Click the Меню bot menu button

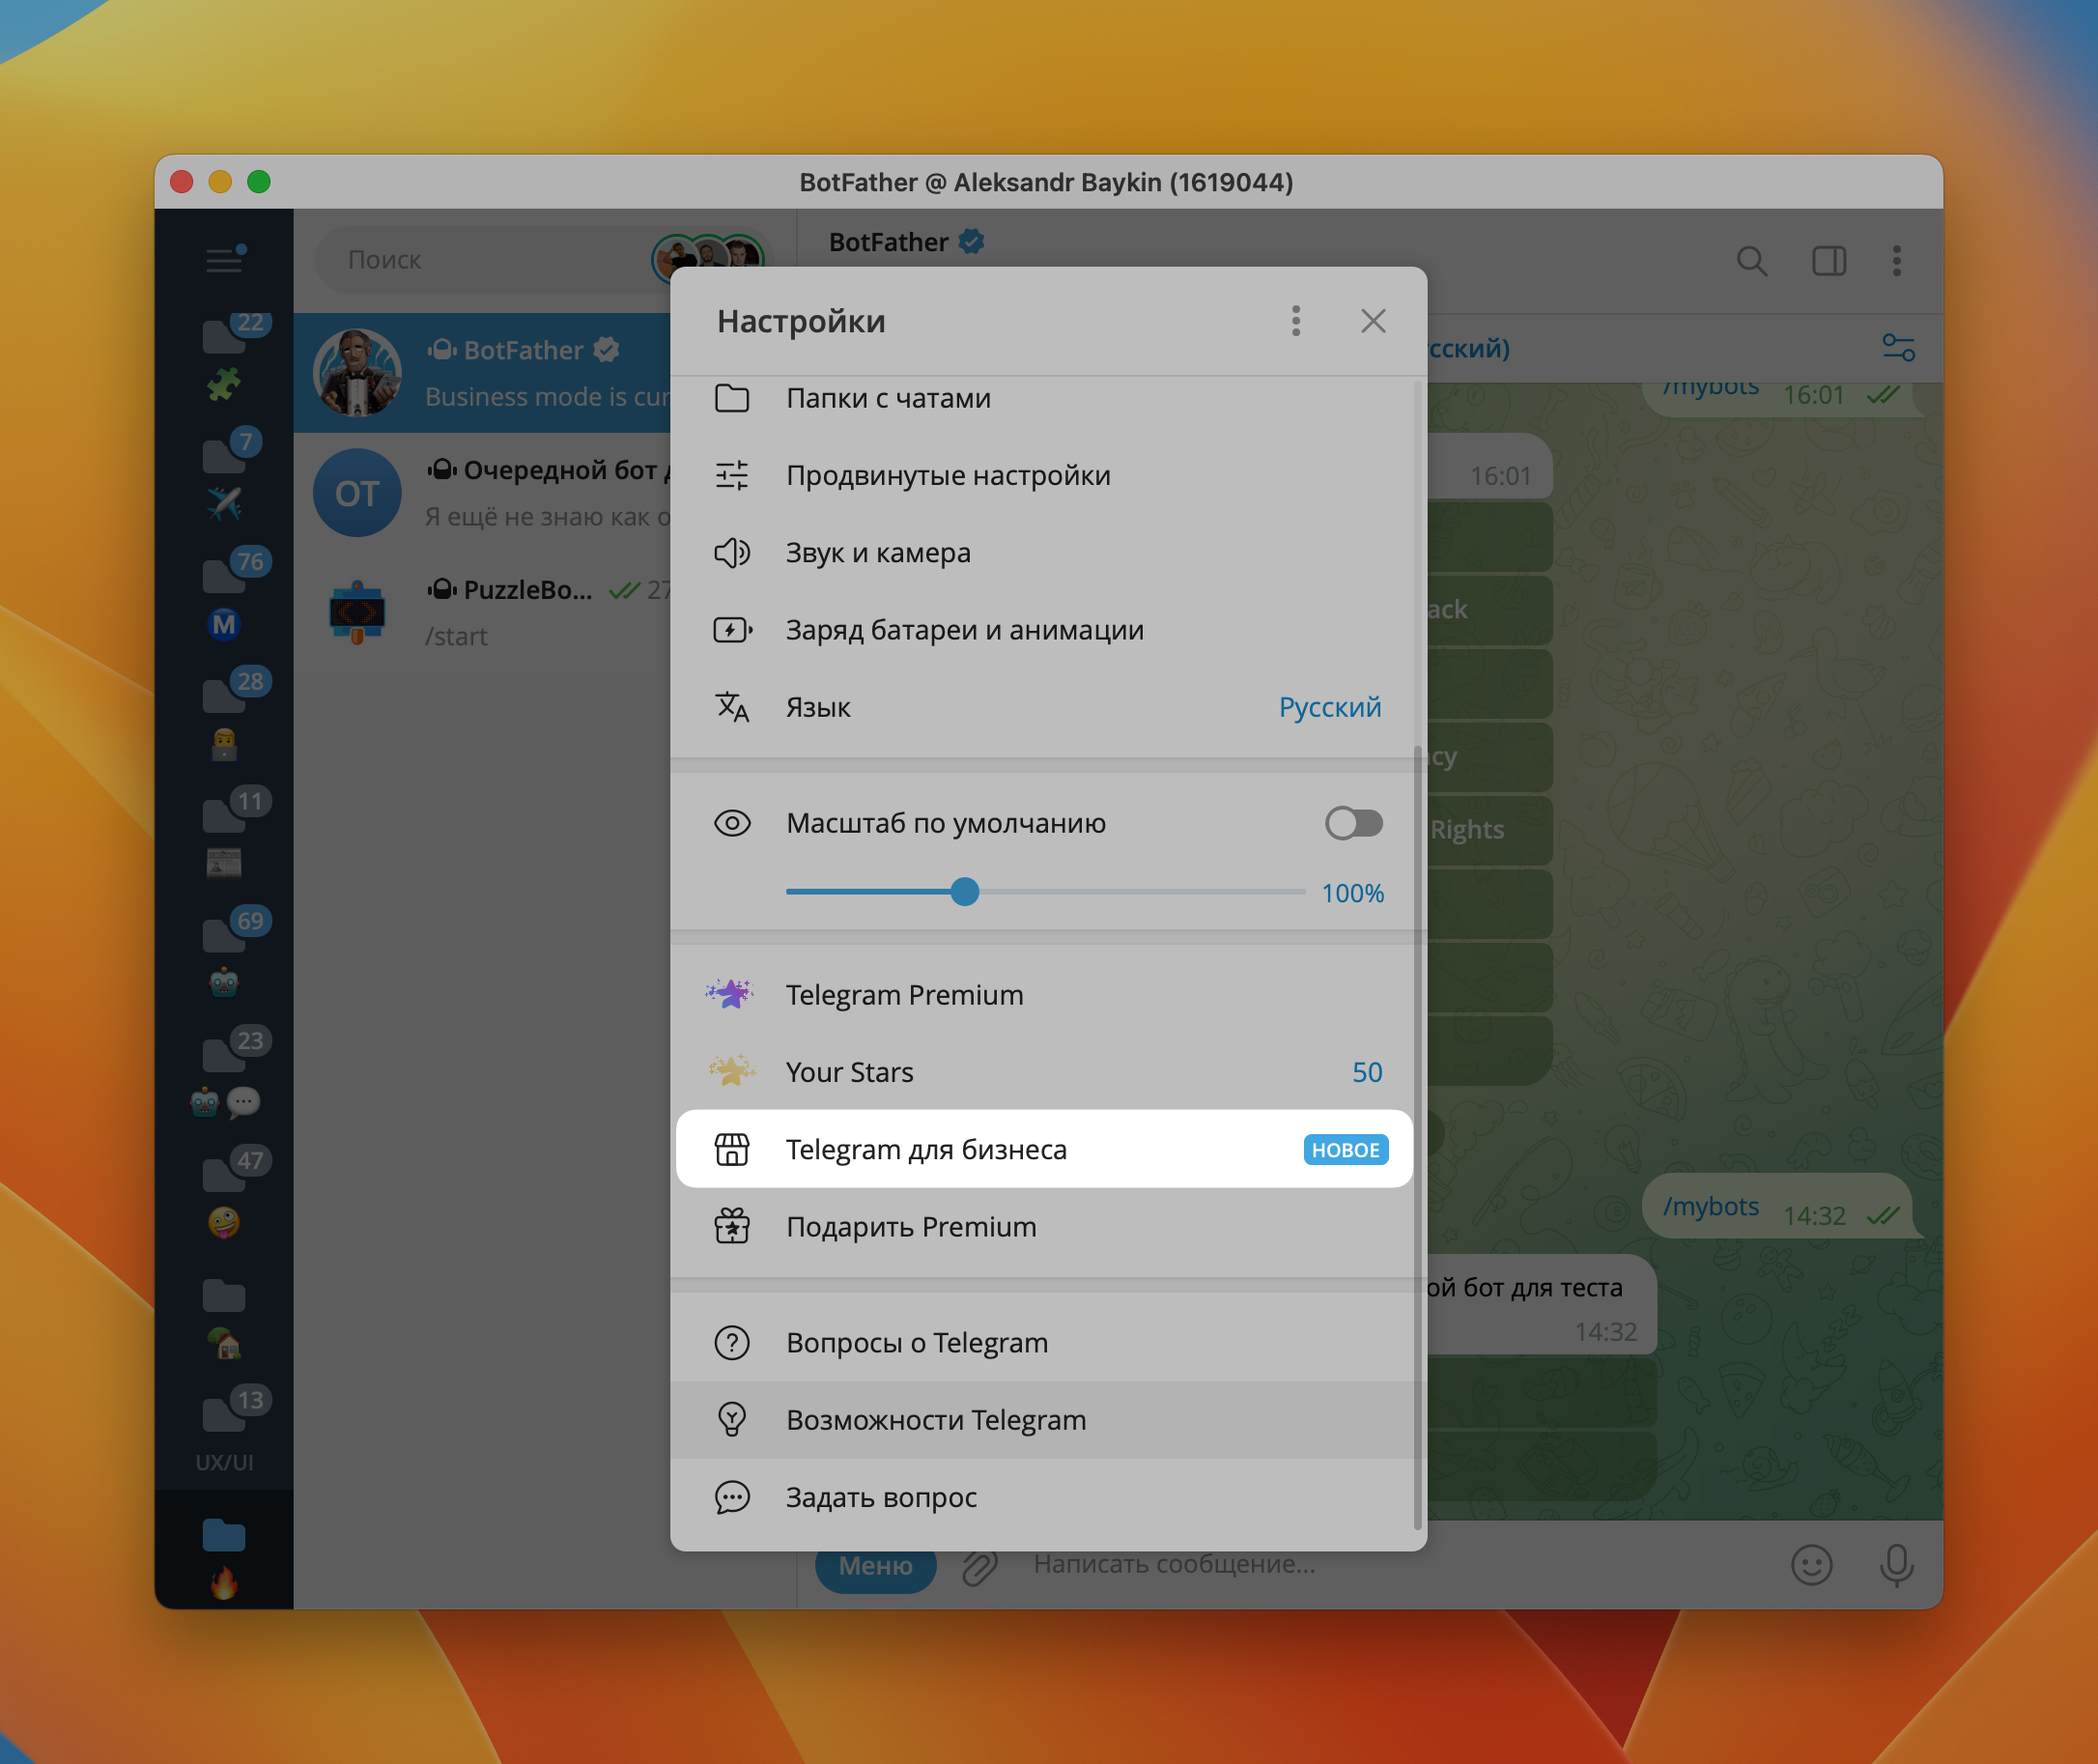click(875, 1565)
